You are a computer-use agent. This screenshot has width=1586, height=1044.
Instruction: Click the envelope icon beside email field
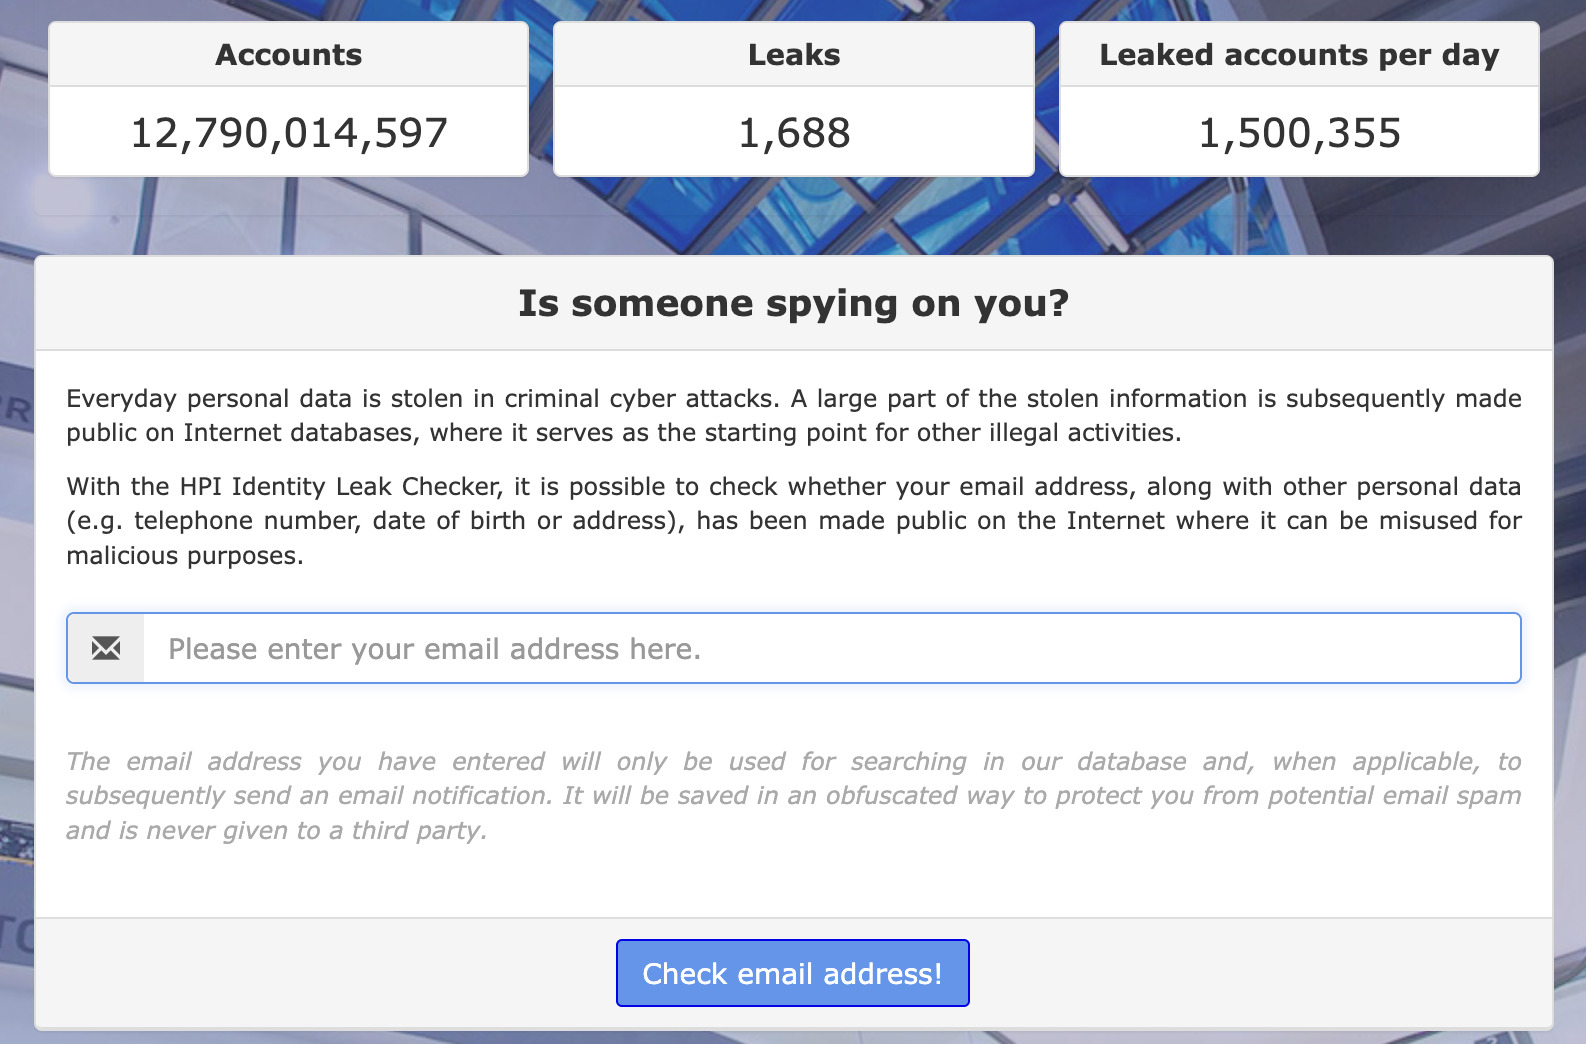pos(106,648)
